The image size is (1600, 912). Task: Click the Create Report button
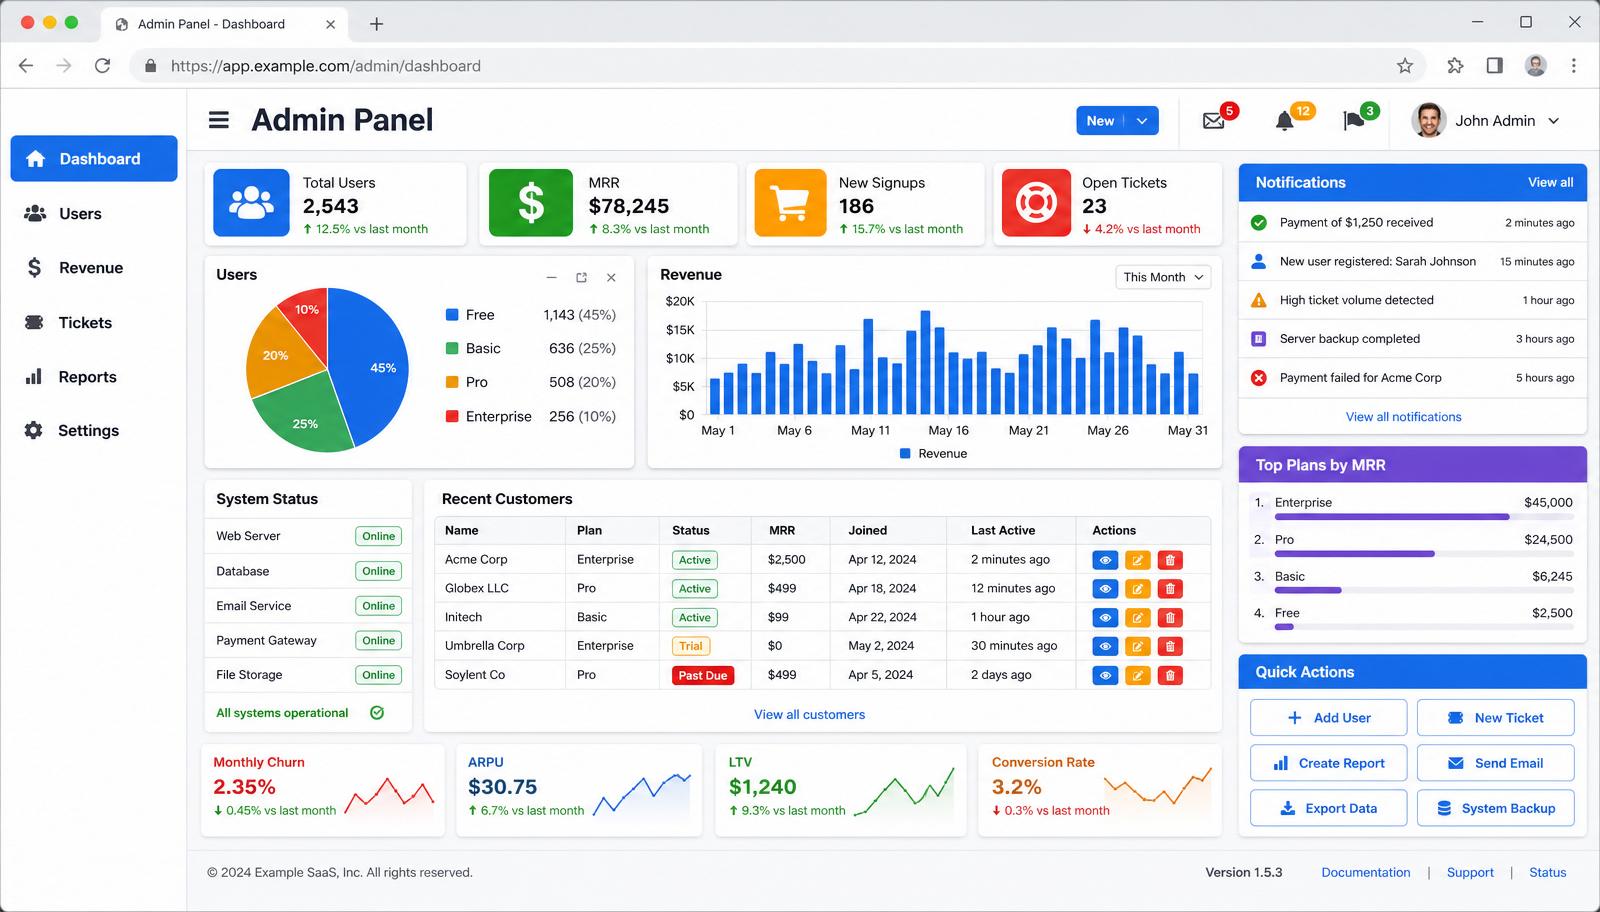[1328, 763]
